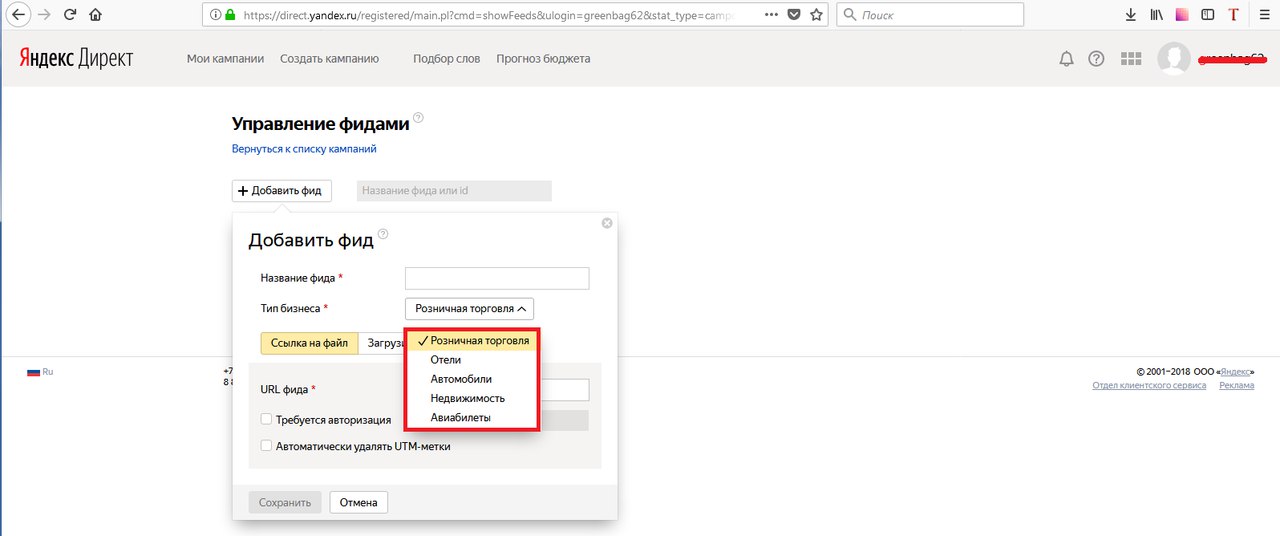Click the pink gradient extension icon

coord(1182,15)
